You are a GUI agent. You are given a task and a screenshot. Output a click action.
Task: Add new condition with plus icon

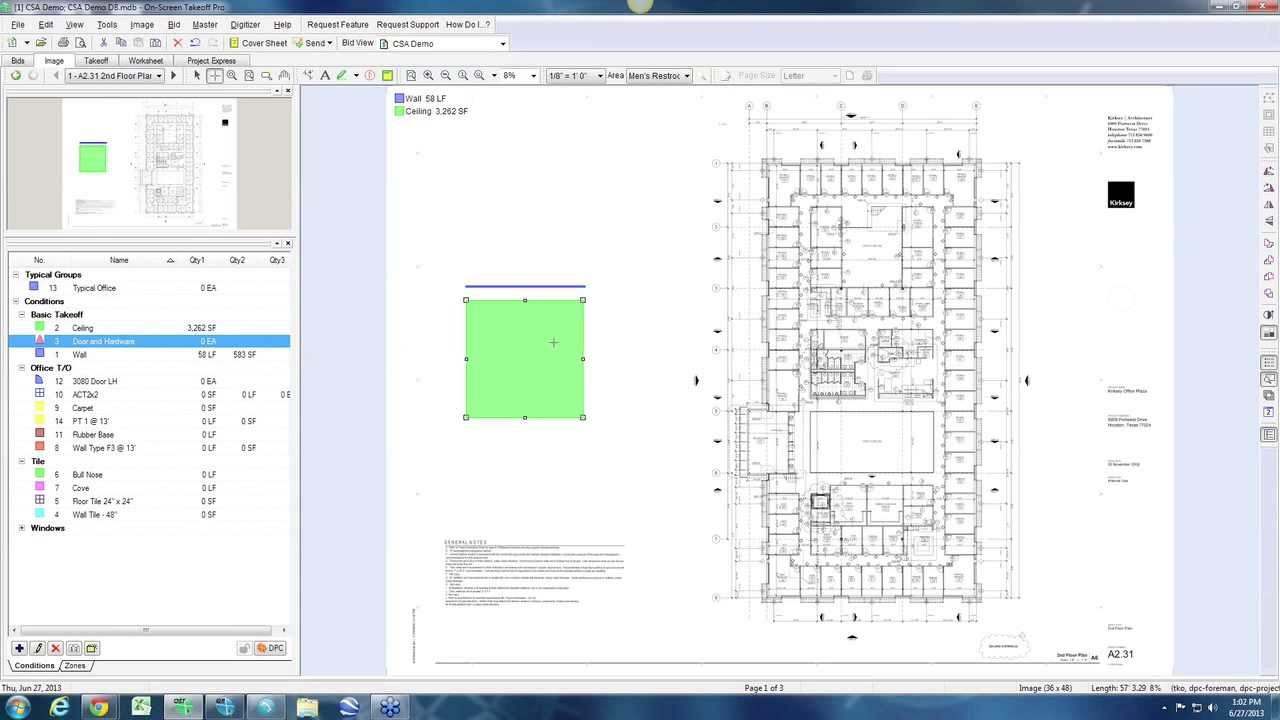click(19, 648)
